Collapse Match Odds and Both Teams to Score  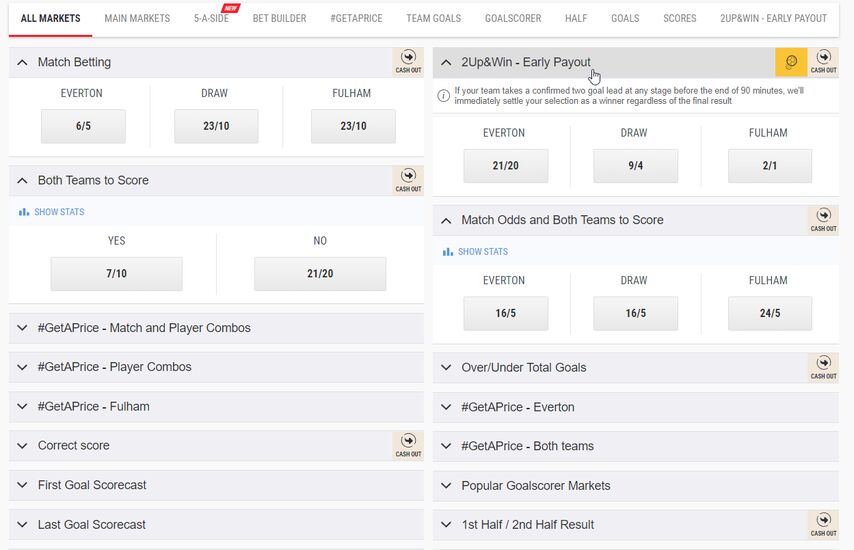pos(446,220)
